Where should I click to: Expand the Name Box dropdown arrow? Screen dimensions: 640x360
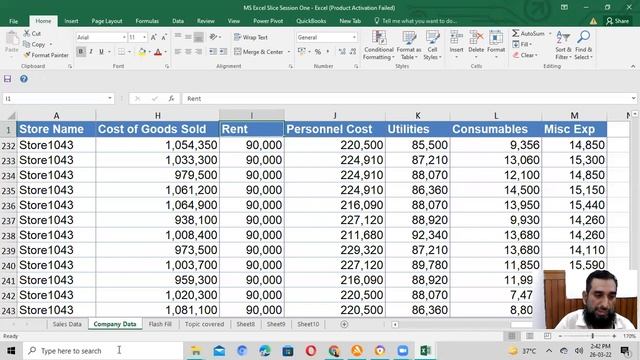110,98
